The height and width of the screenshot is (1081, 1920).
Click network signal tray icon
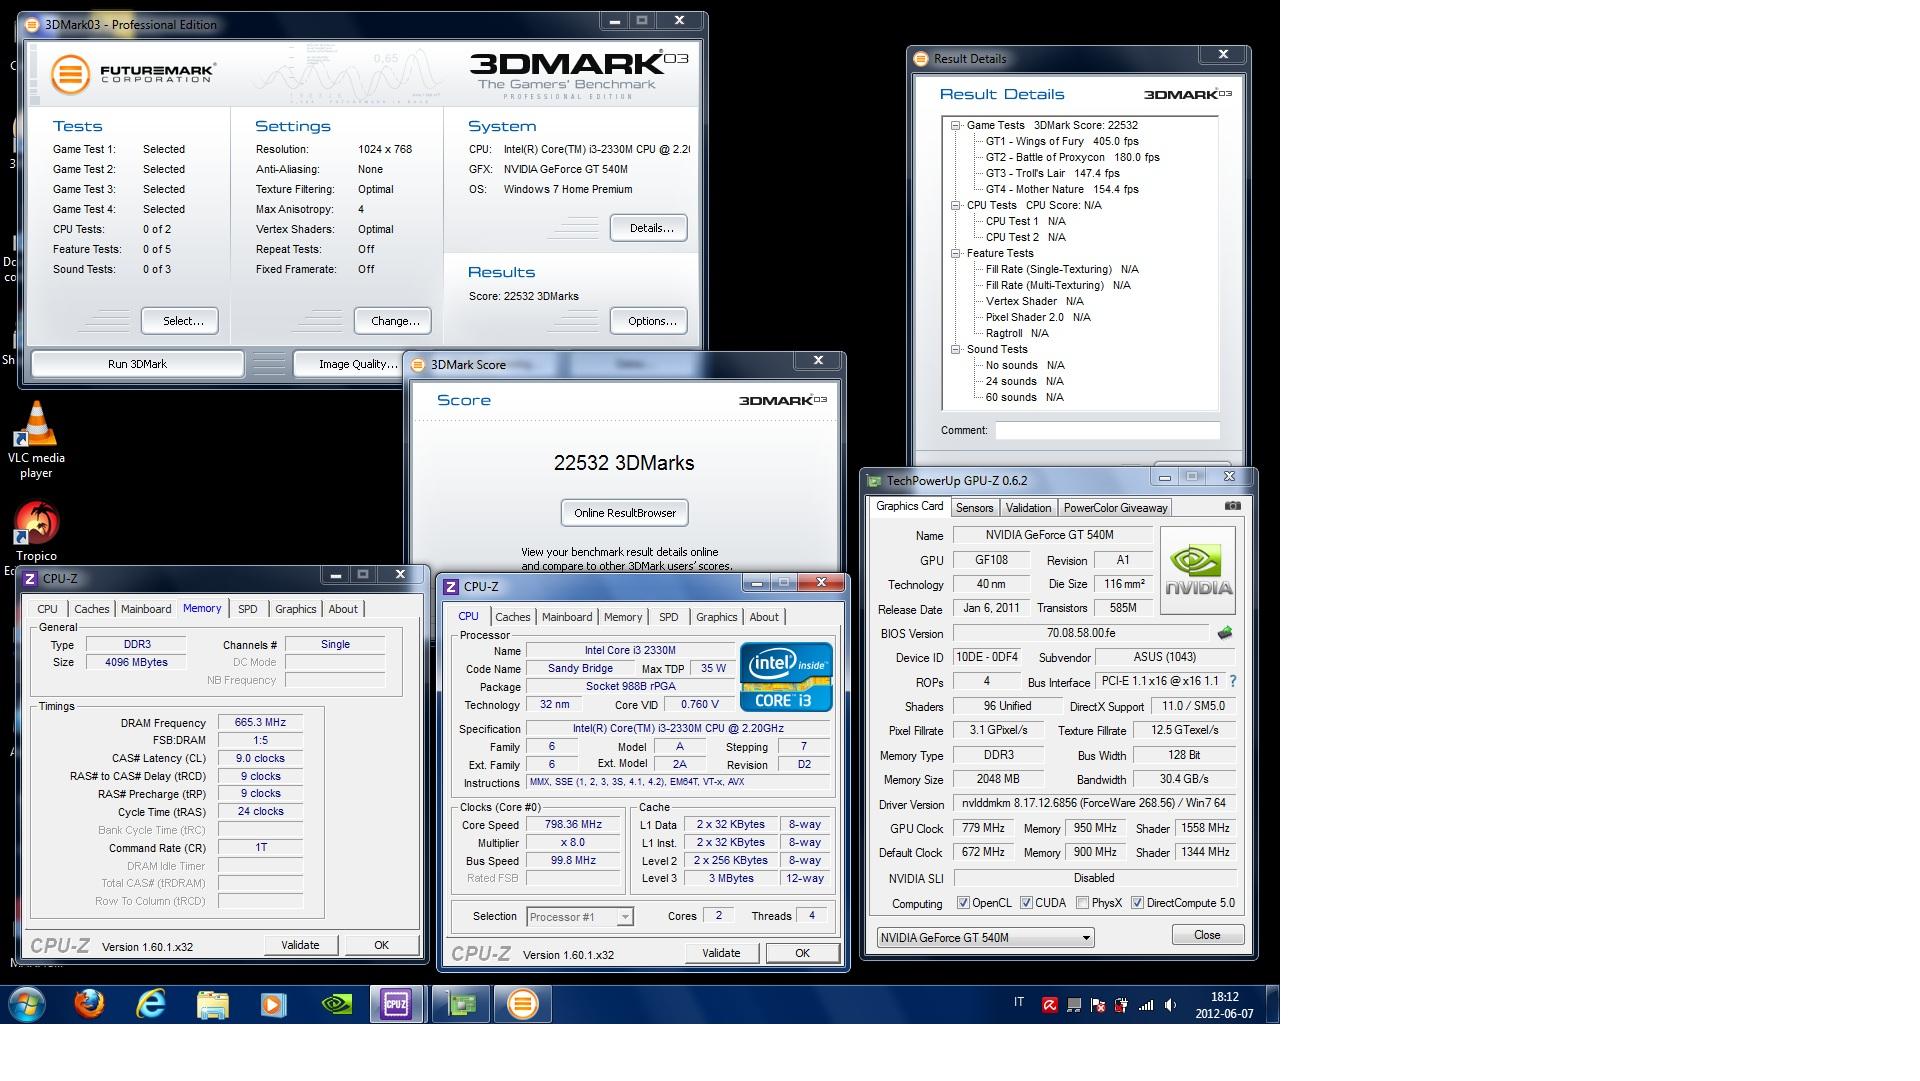point(1146,1005)
